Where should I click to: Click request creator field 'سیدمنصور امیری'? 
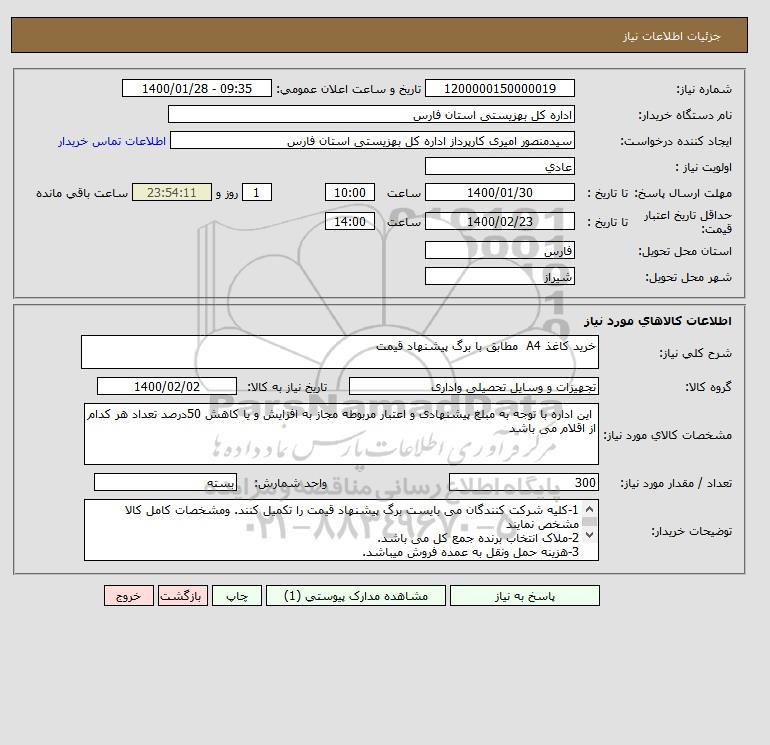click(372, 140)
